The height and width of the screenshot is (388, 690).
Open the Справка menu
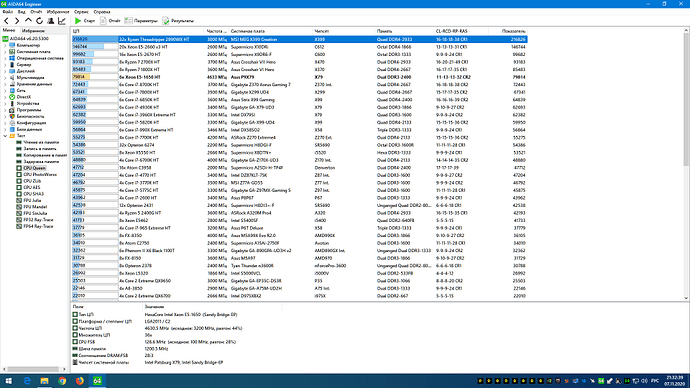102,12
